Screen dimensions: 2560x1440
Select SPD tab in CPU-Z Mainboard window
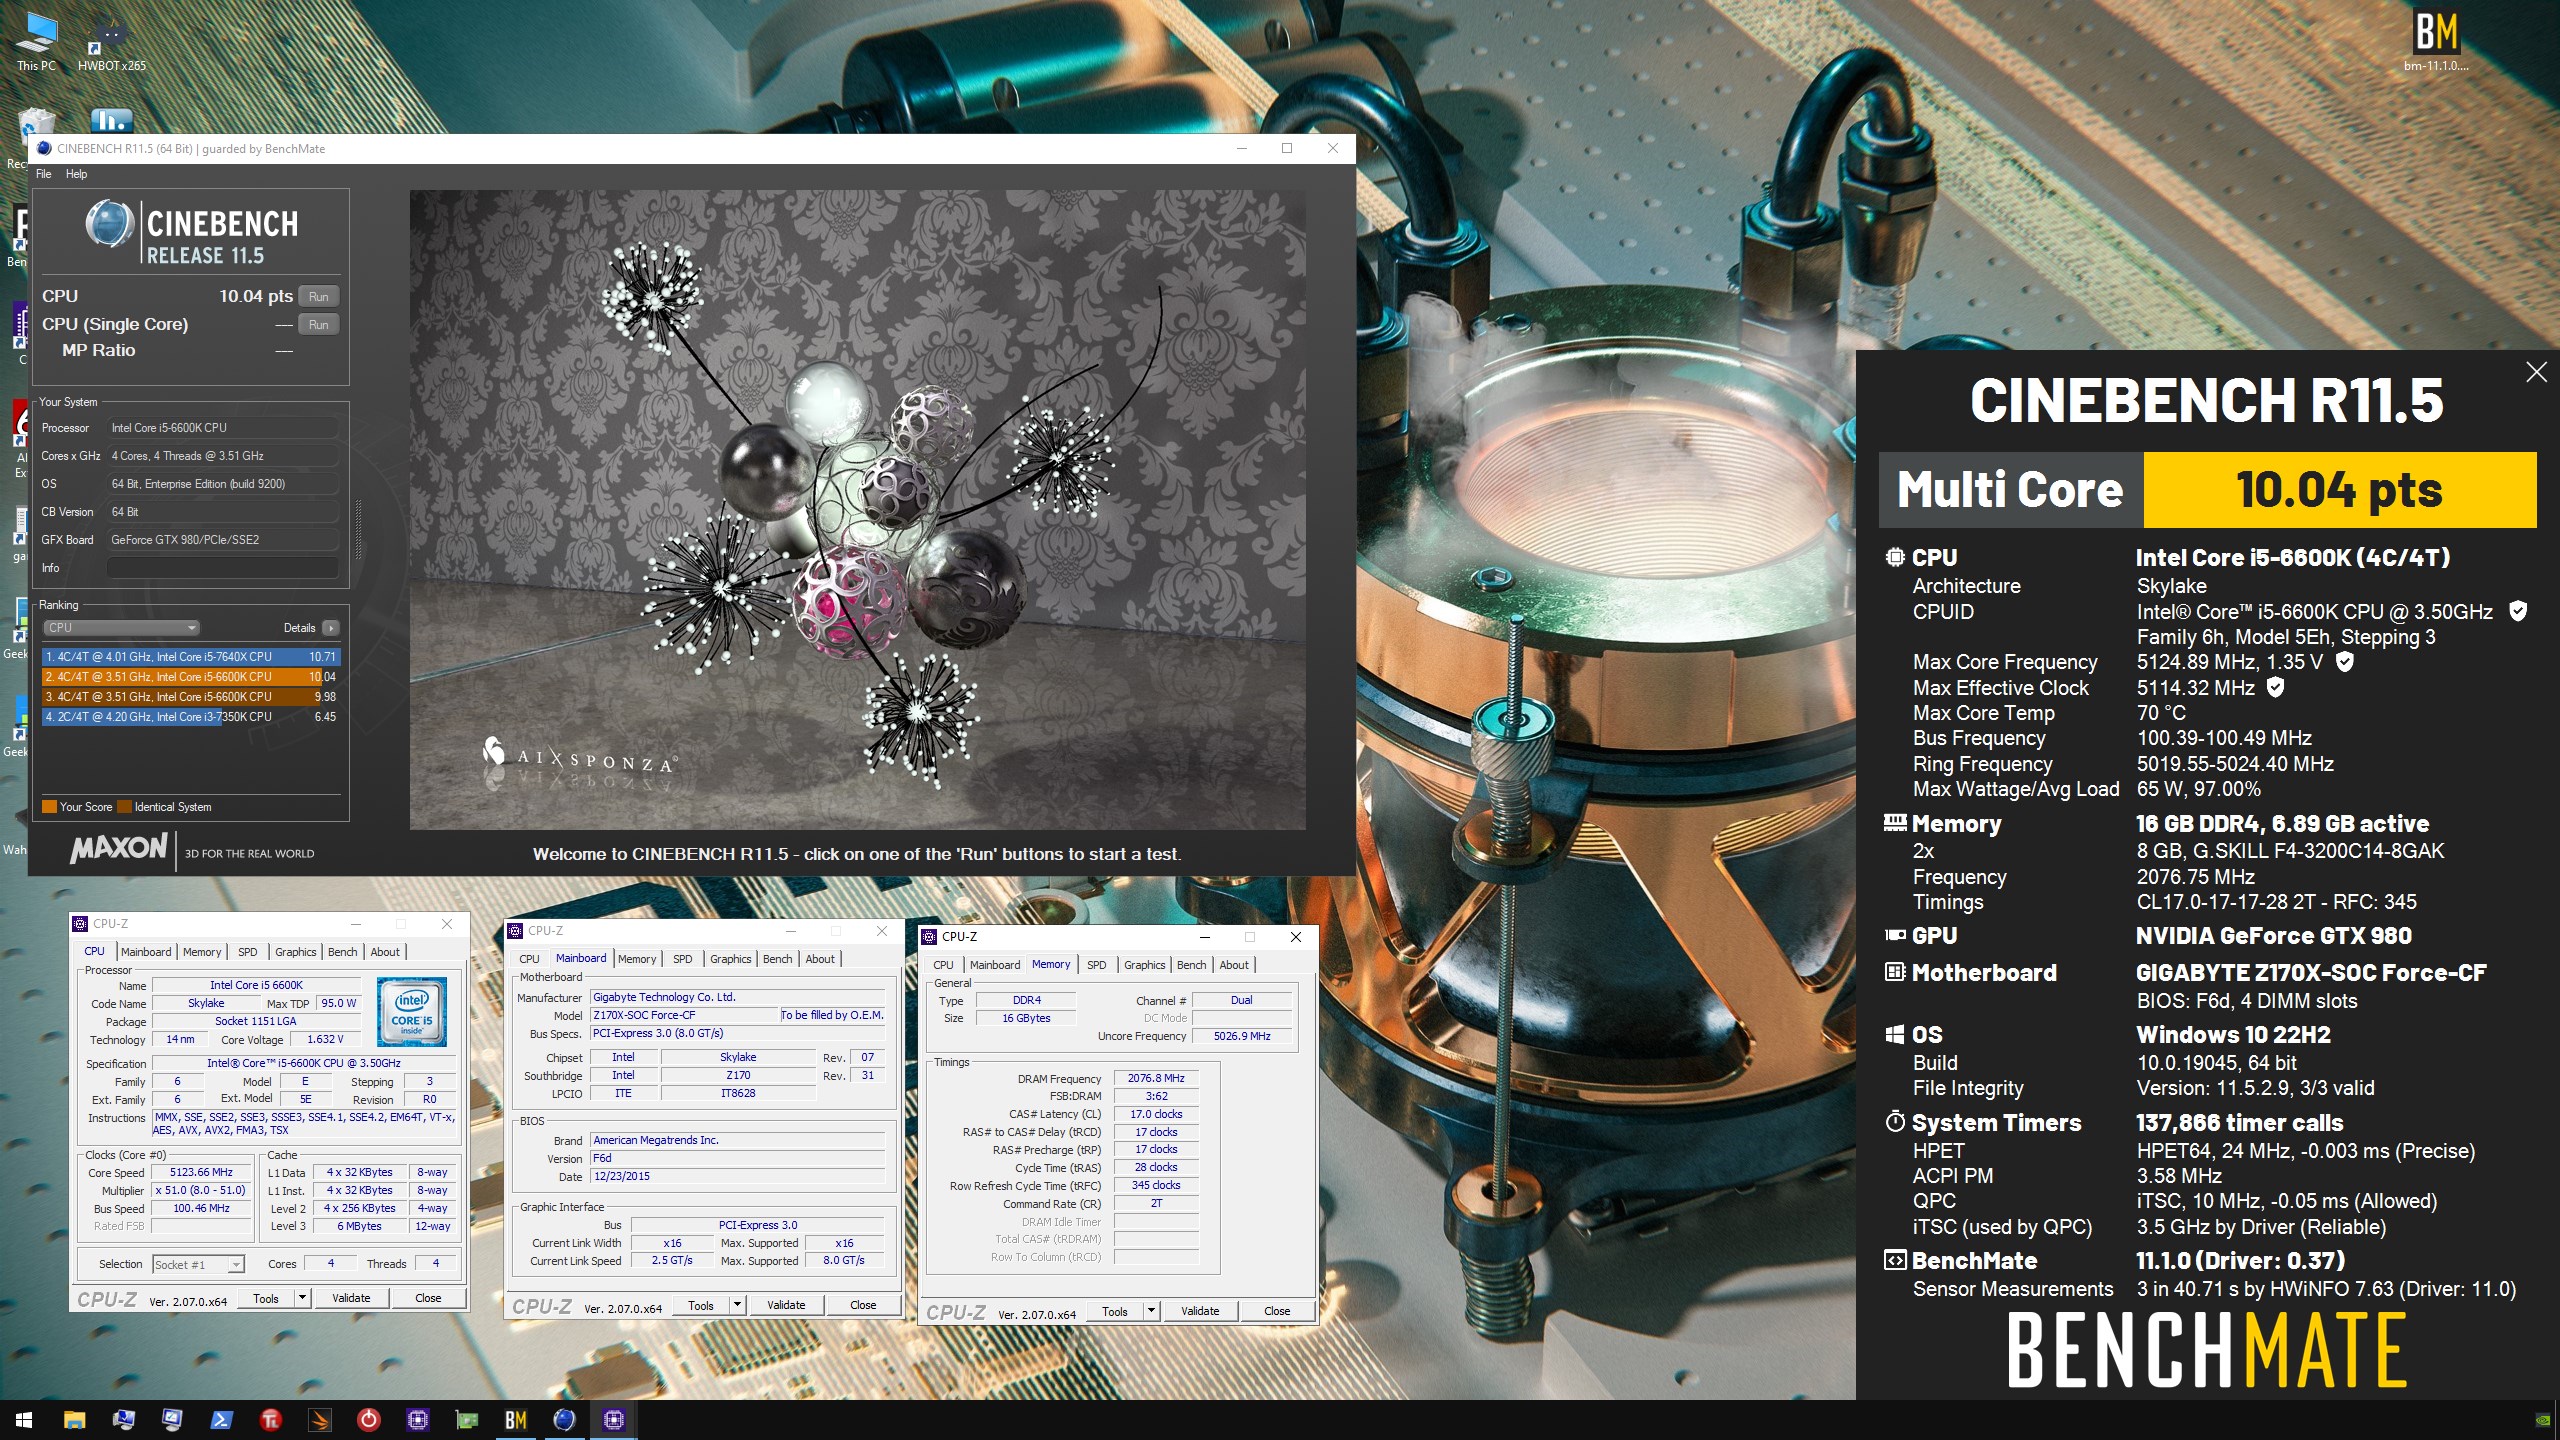[x=683, y=959]
